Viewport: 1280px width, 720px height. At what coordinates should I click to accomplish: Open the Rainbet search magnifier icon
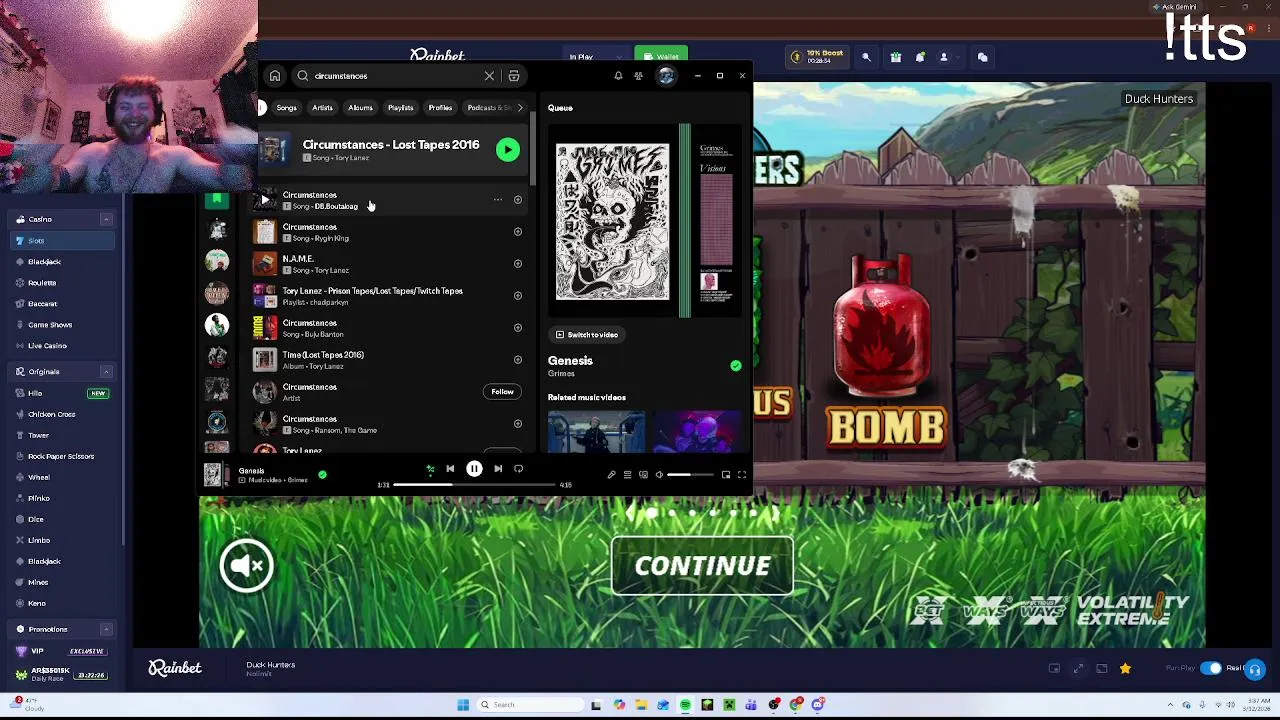tap(866, 57)
